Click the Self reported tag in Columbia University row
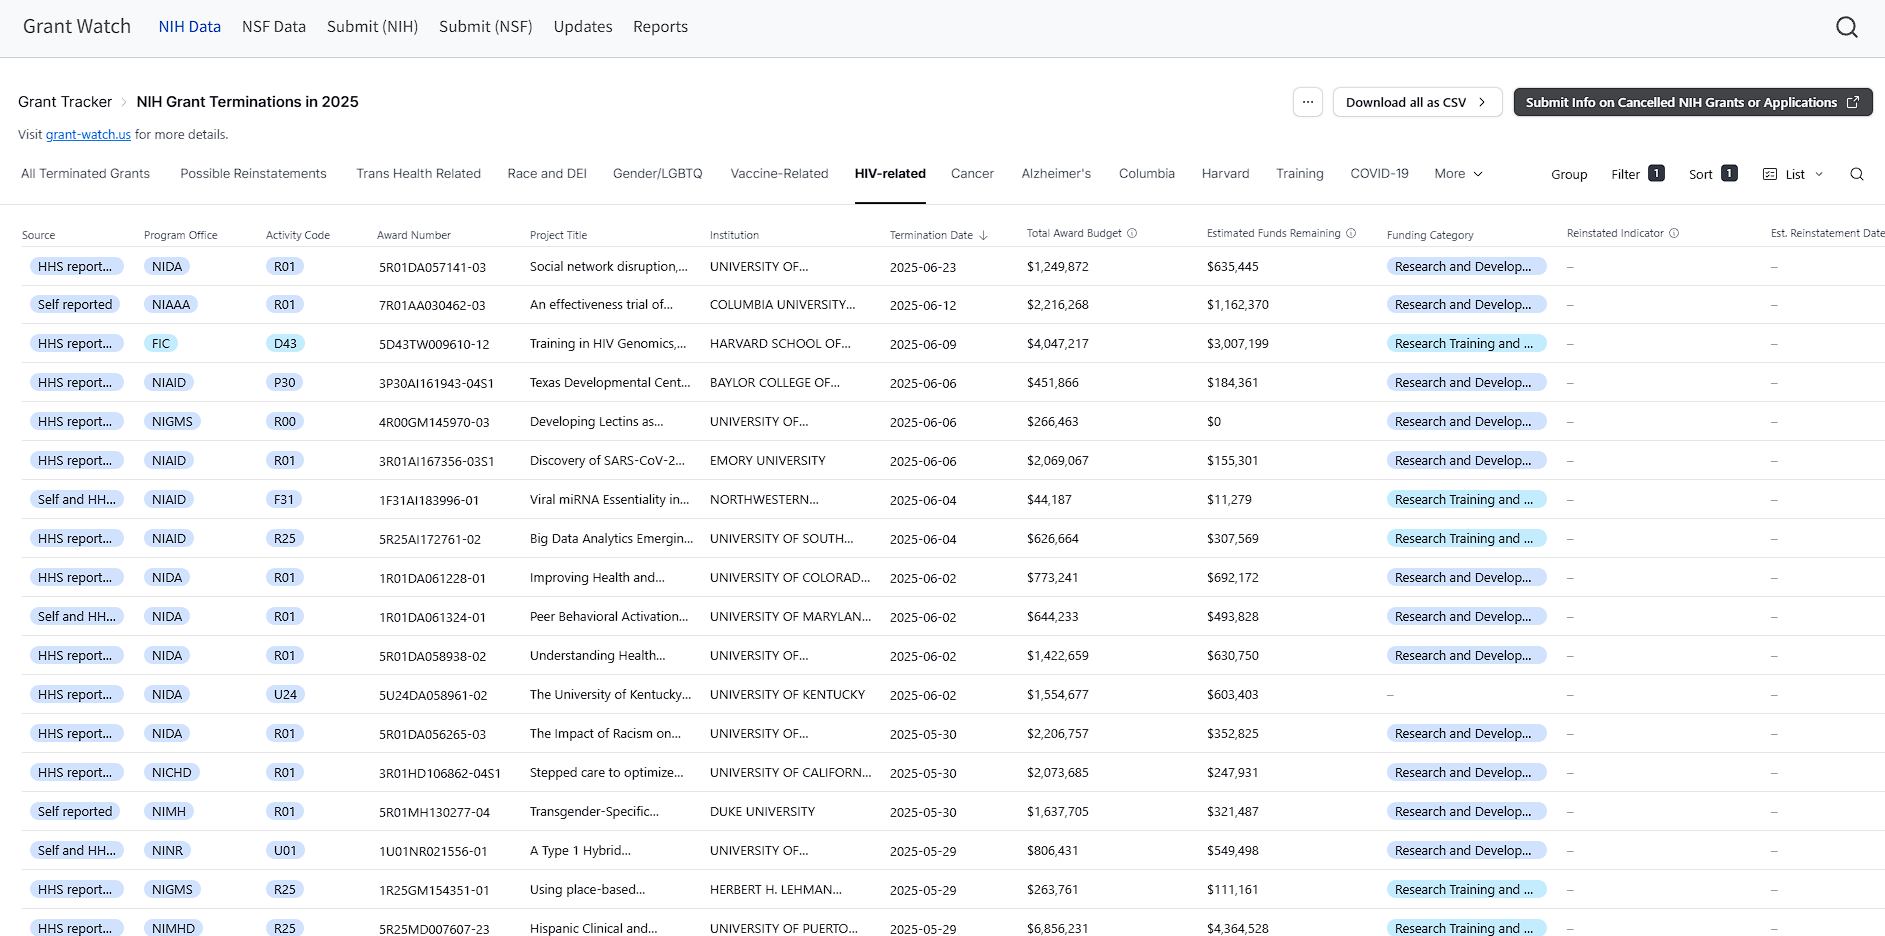 click(x=75, y=304)
